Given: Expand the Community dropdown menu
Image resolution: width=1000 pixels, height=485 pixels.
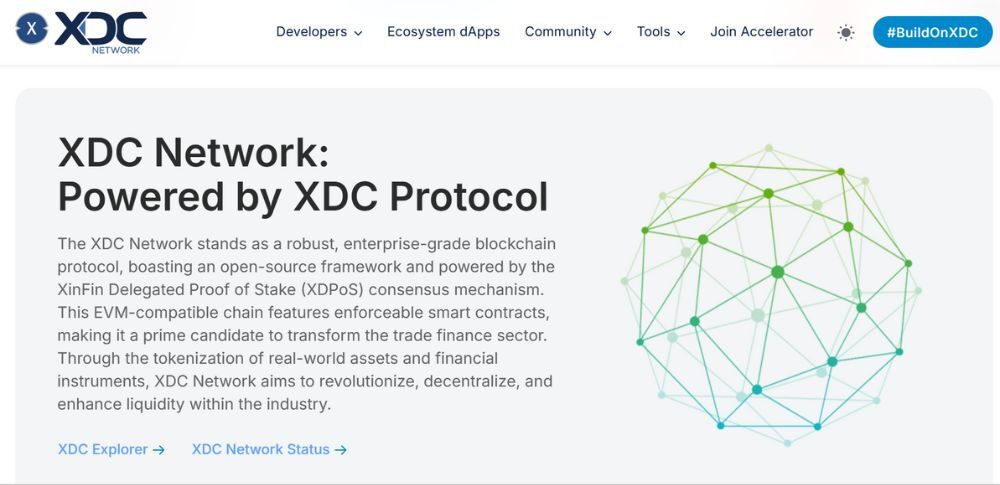Looking at the screenshot, I should tap(568, 32).
